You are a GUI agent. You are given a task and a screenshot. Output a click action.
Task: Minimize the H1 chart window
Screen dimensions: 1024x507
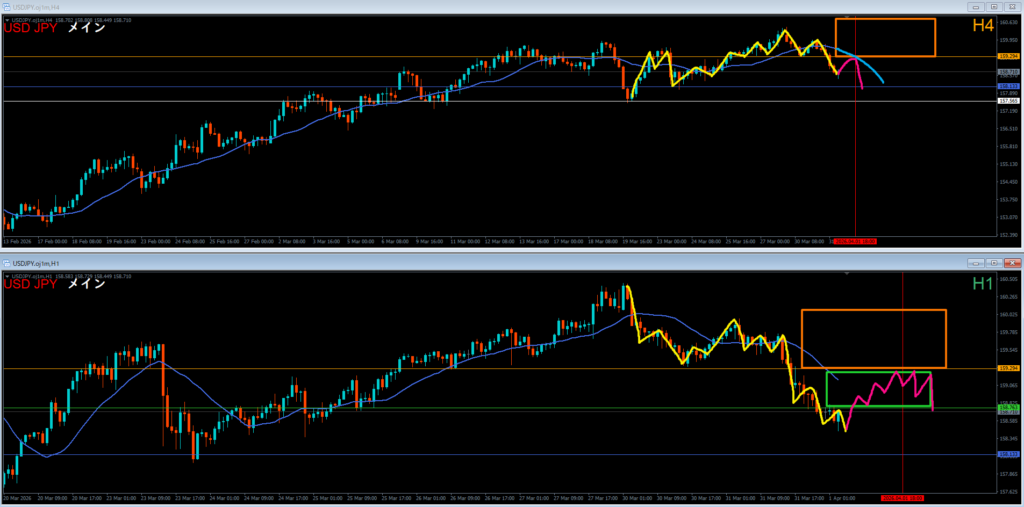(974, 261)
